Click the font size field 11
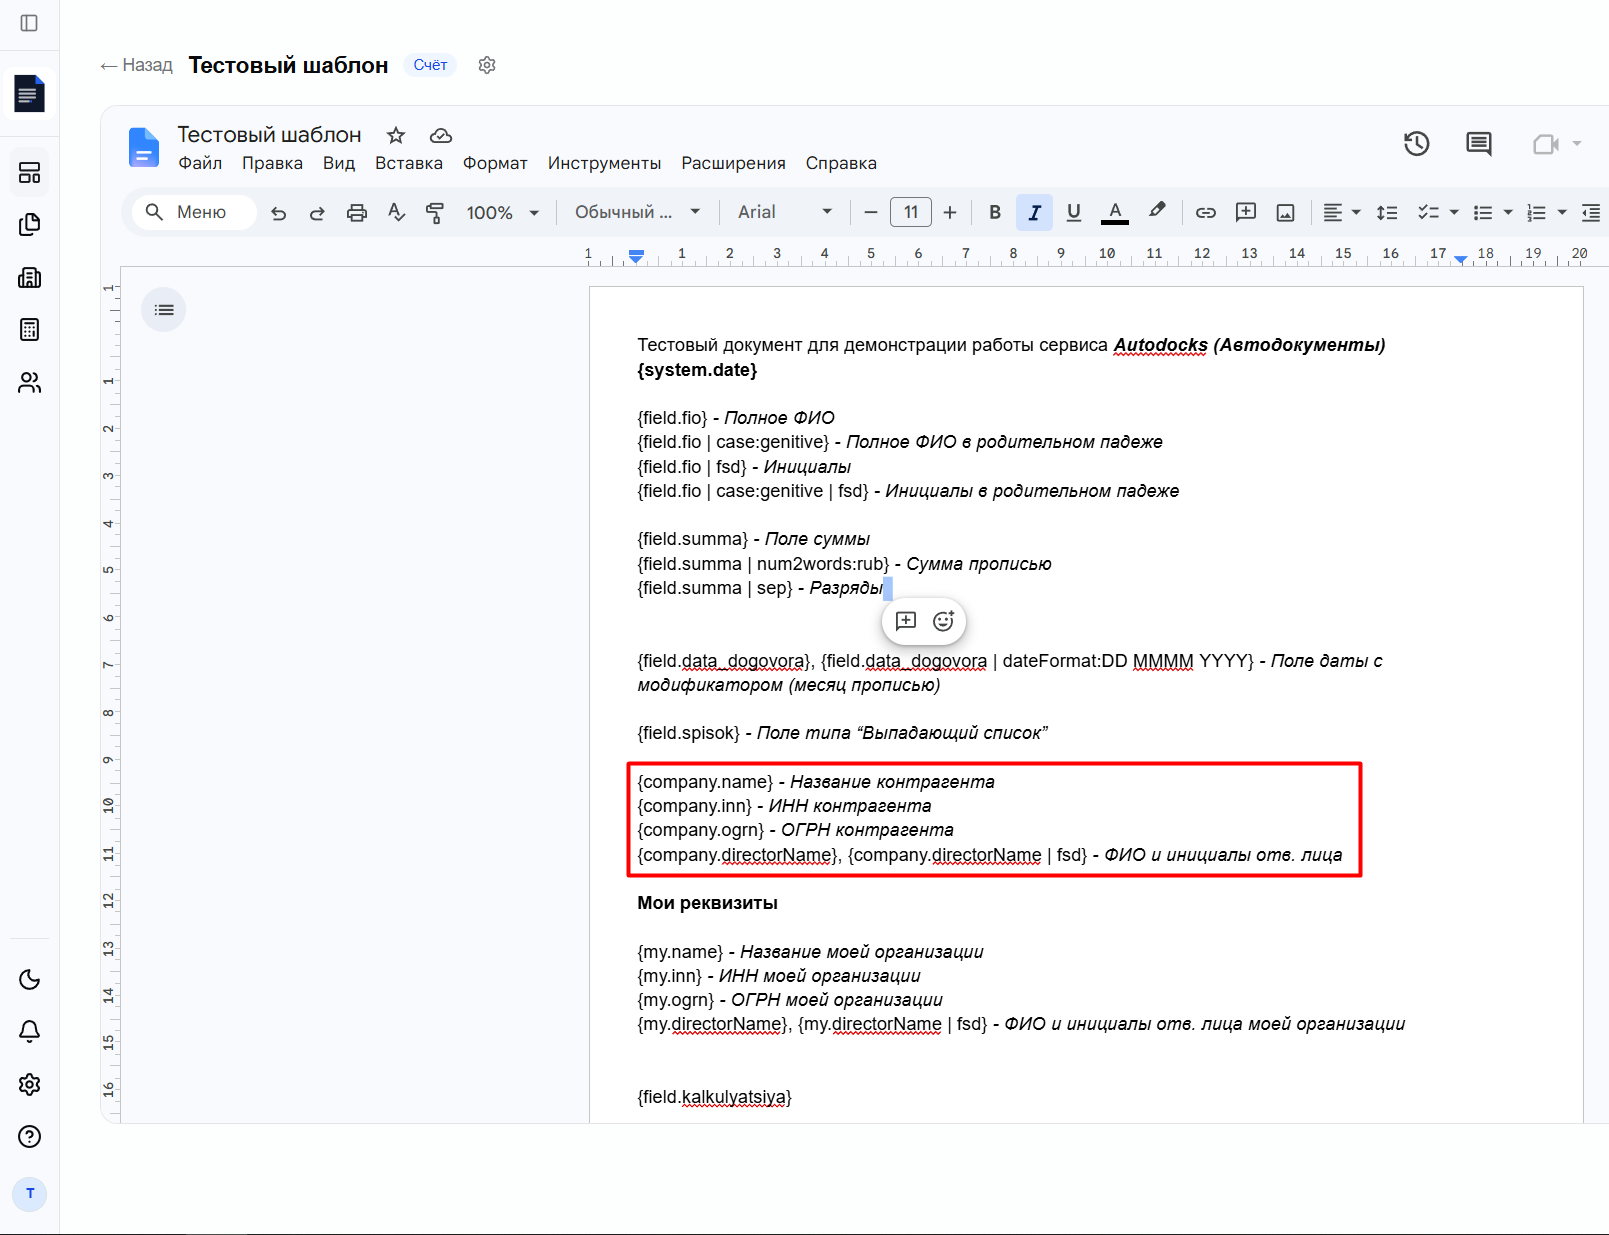 (911, 212)
